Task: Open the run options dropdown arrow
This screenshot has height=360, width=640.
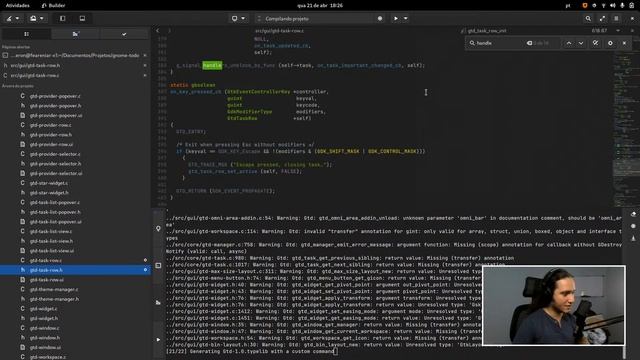Action: [405, 18]
